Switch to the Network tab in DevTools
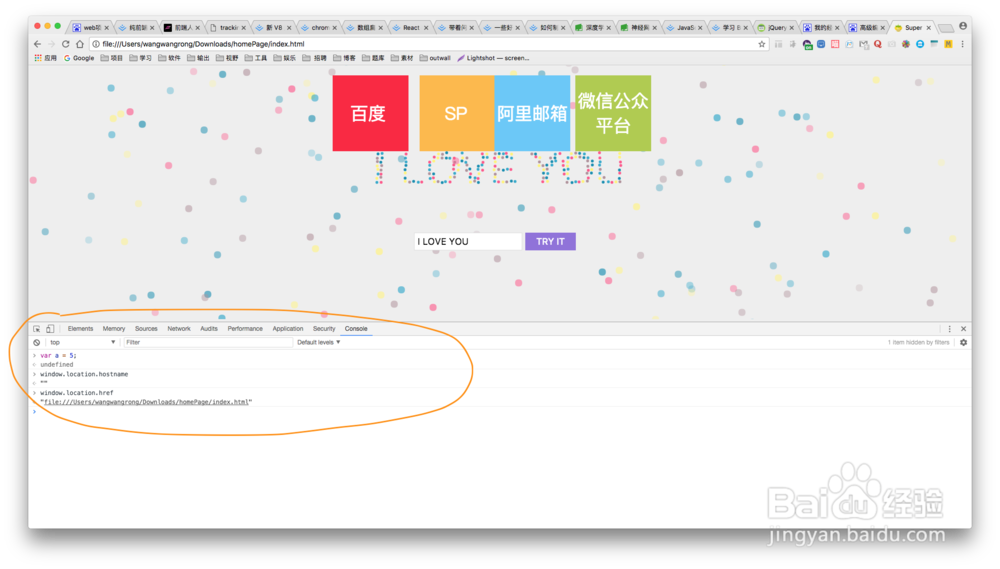Viewport: 1000px width, 569px height. pyautogui.click(x=179, y=329)
